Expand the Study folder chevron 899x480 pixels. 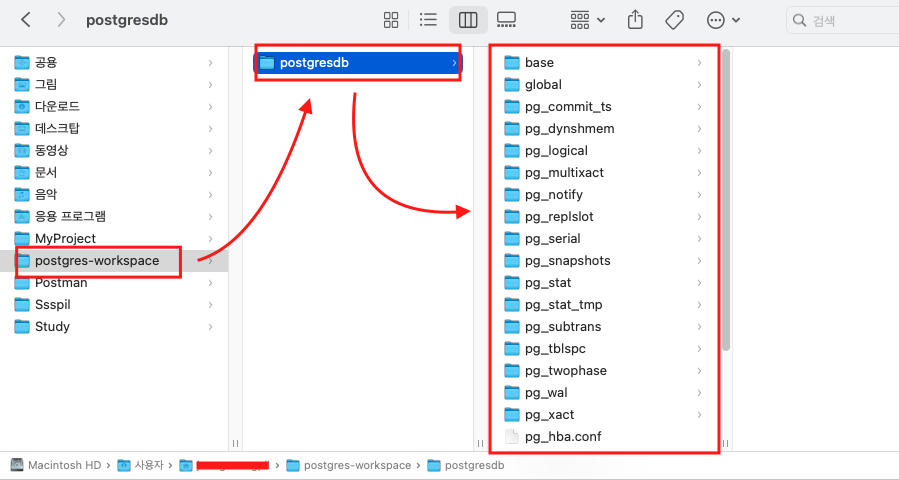(210, 326)
